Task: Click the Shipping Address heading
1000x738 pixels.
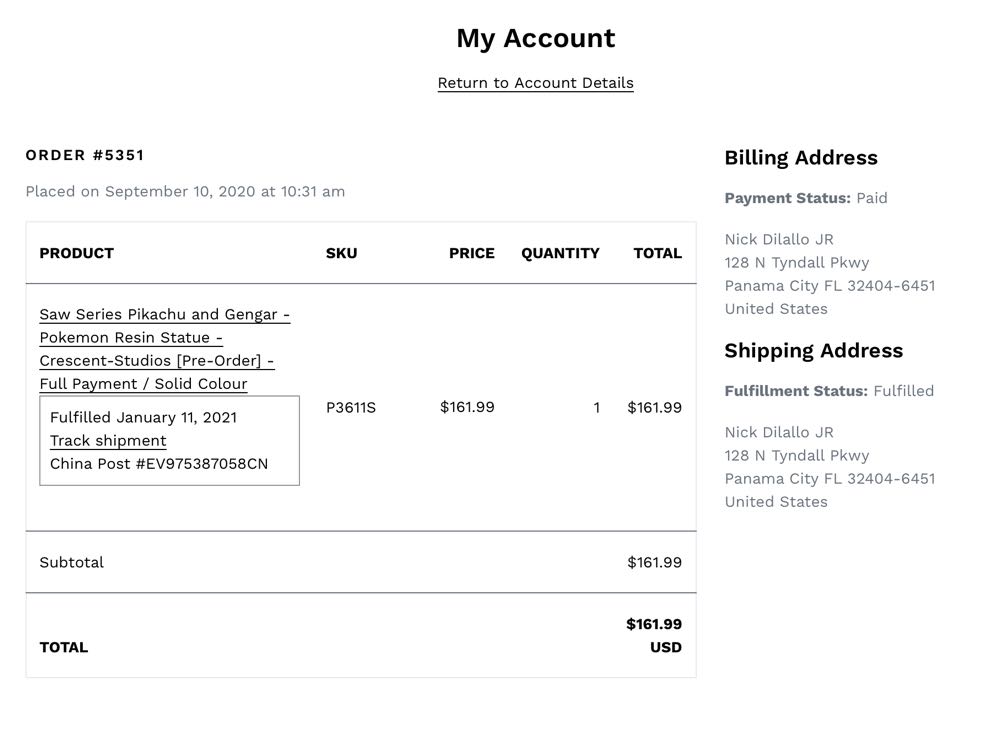Action: pos(813,351)
